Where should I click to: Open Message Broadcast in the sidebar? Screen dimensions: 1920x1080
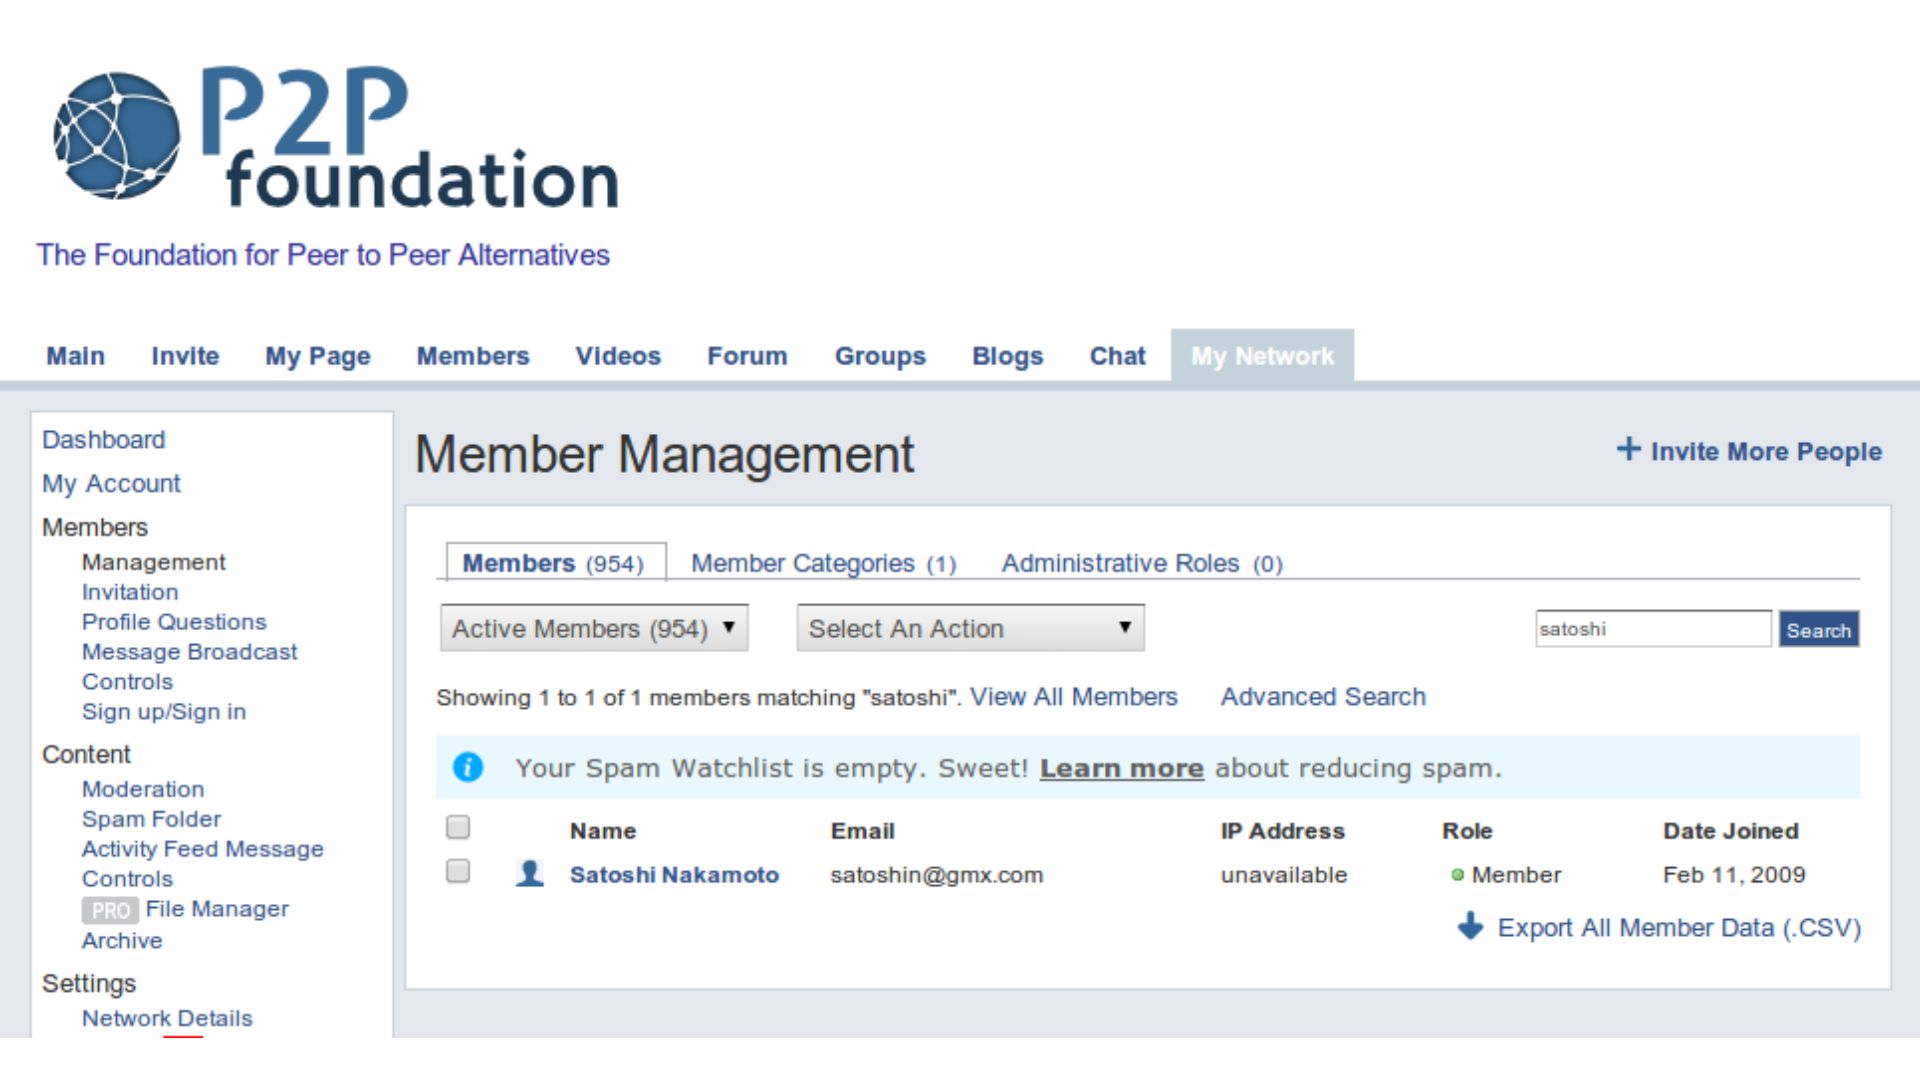[189, 652]
